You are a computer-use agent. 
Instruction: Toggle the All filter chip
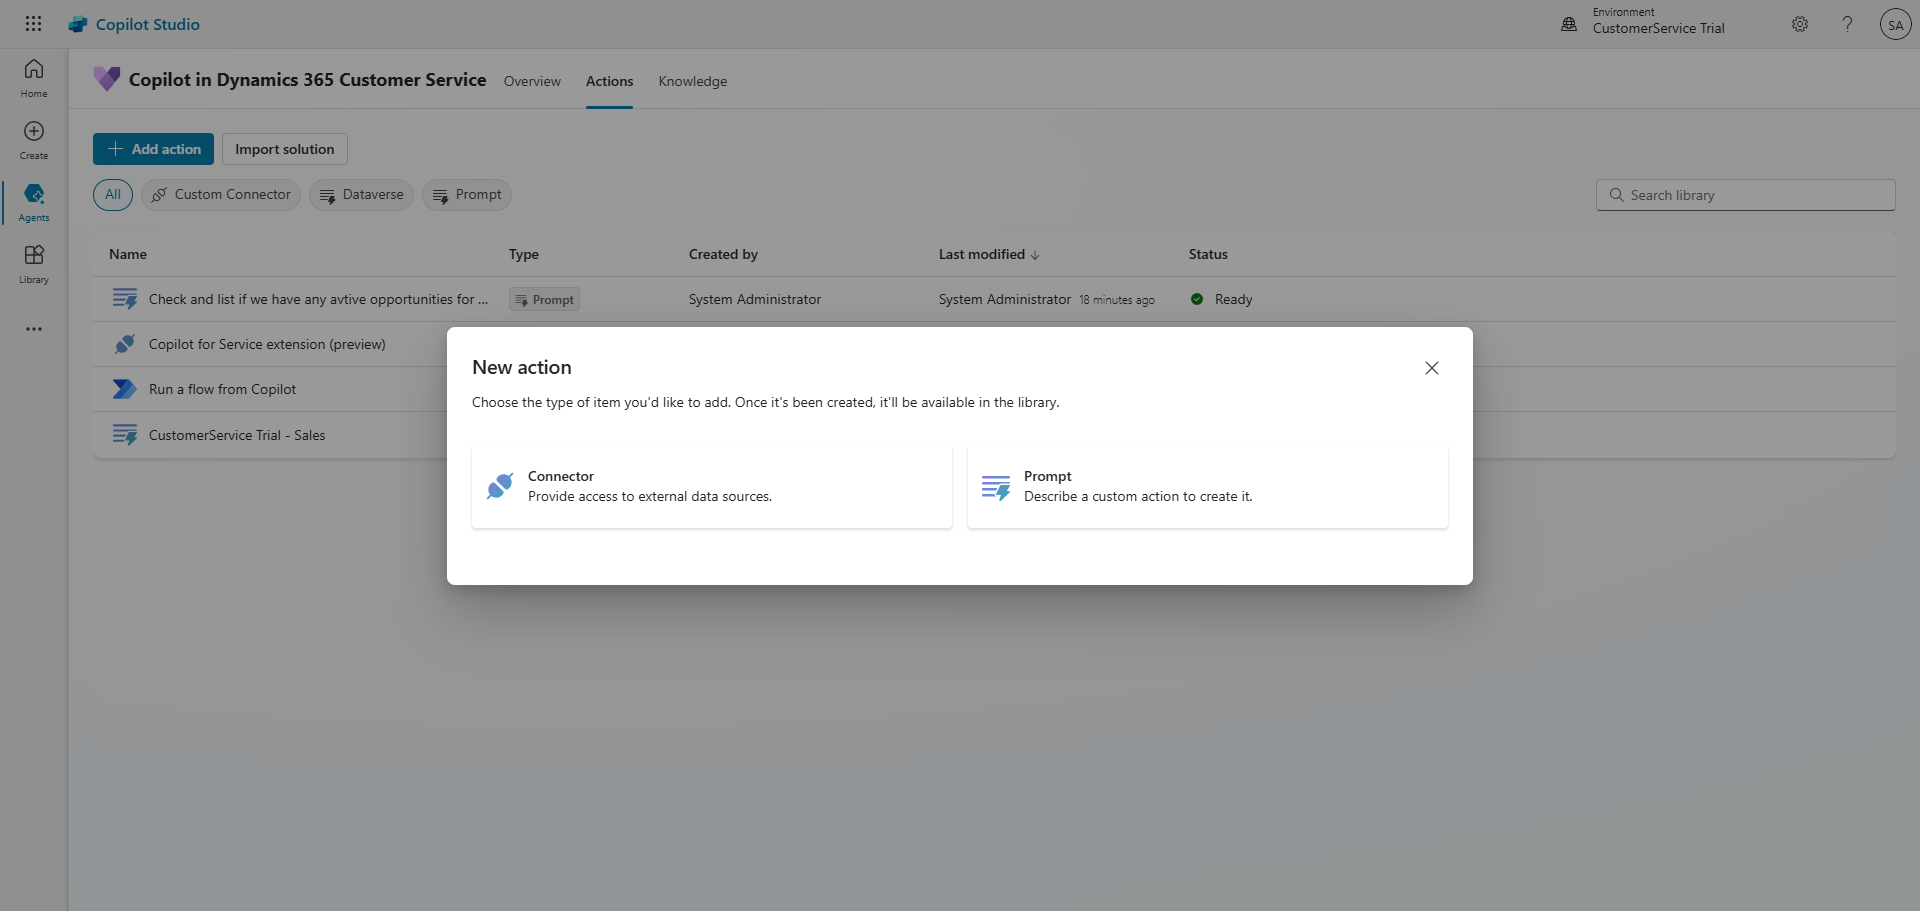click(112, 194)
